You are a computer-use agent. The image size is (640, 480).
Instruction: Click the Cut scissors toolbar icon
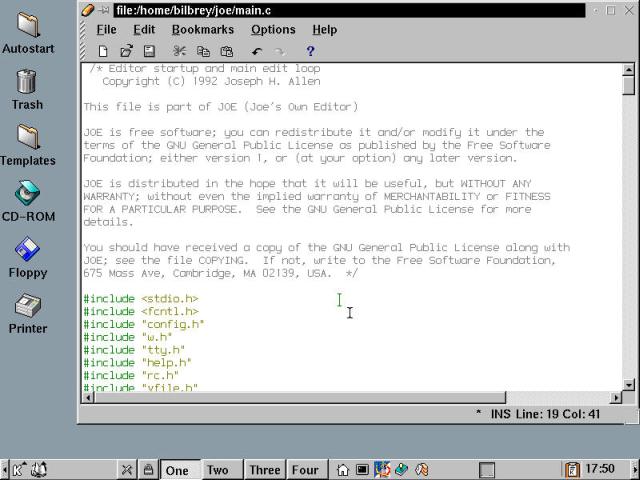[179, 51]
